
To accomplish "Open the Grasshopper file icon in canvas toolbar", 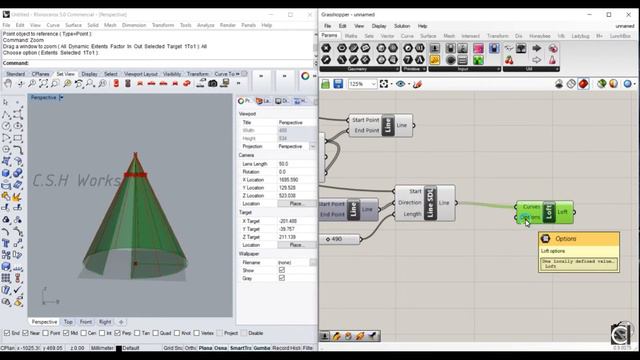I will pyautogui.click(x=325, y=84).
